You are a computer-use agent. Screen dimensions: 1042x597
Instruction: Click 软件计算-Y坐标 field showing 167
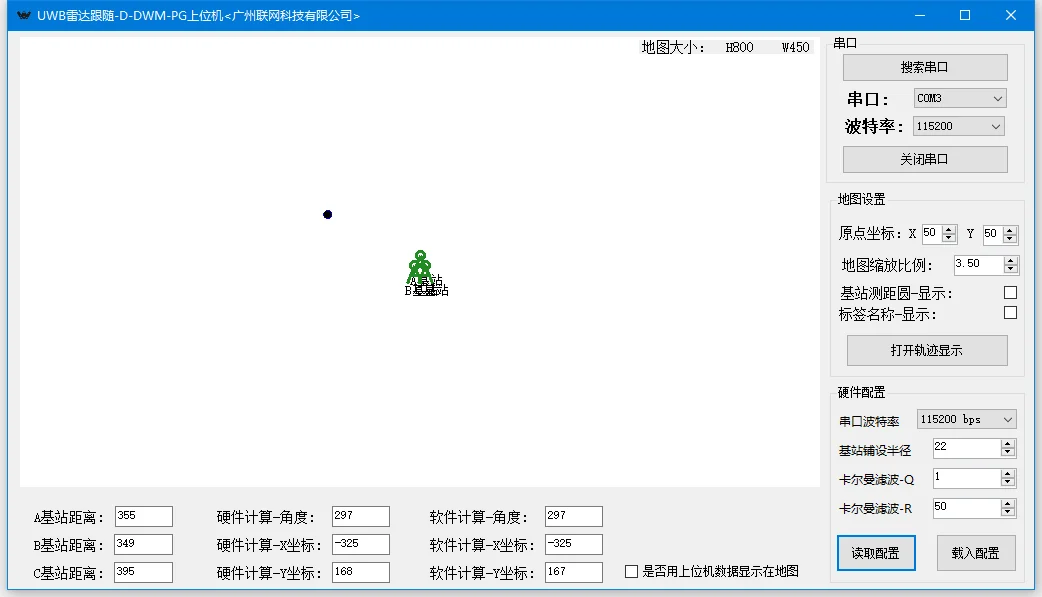[573, 572]
